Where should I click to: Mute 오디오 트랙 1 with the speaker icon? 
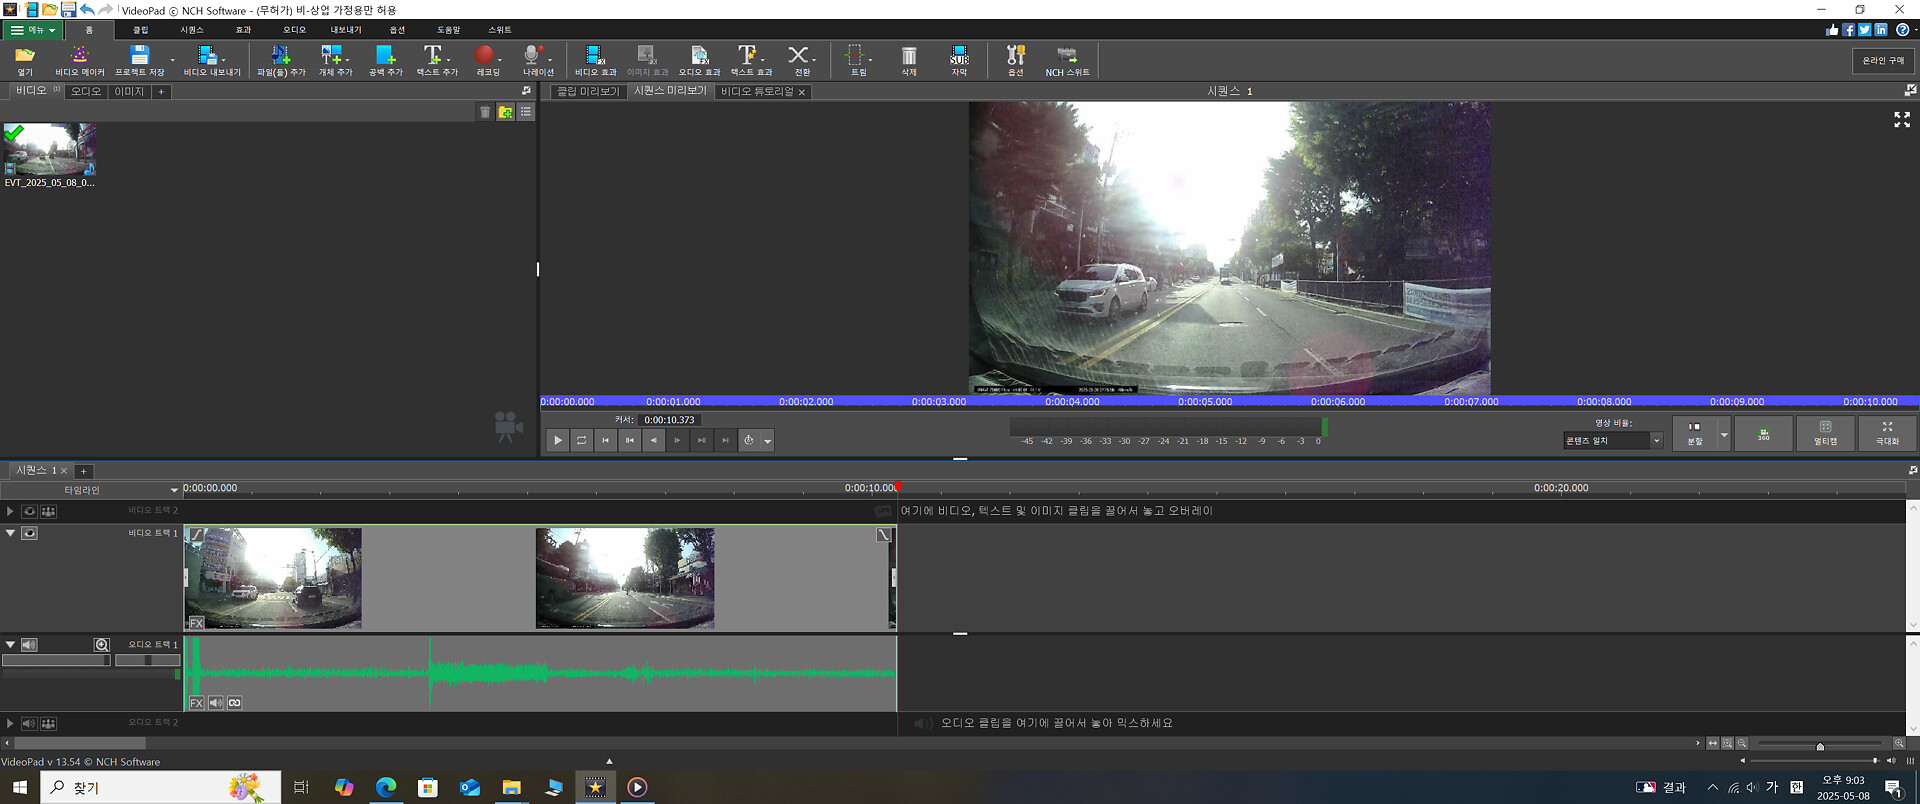click(30, 645)
